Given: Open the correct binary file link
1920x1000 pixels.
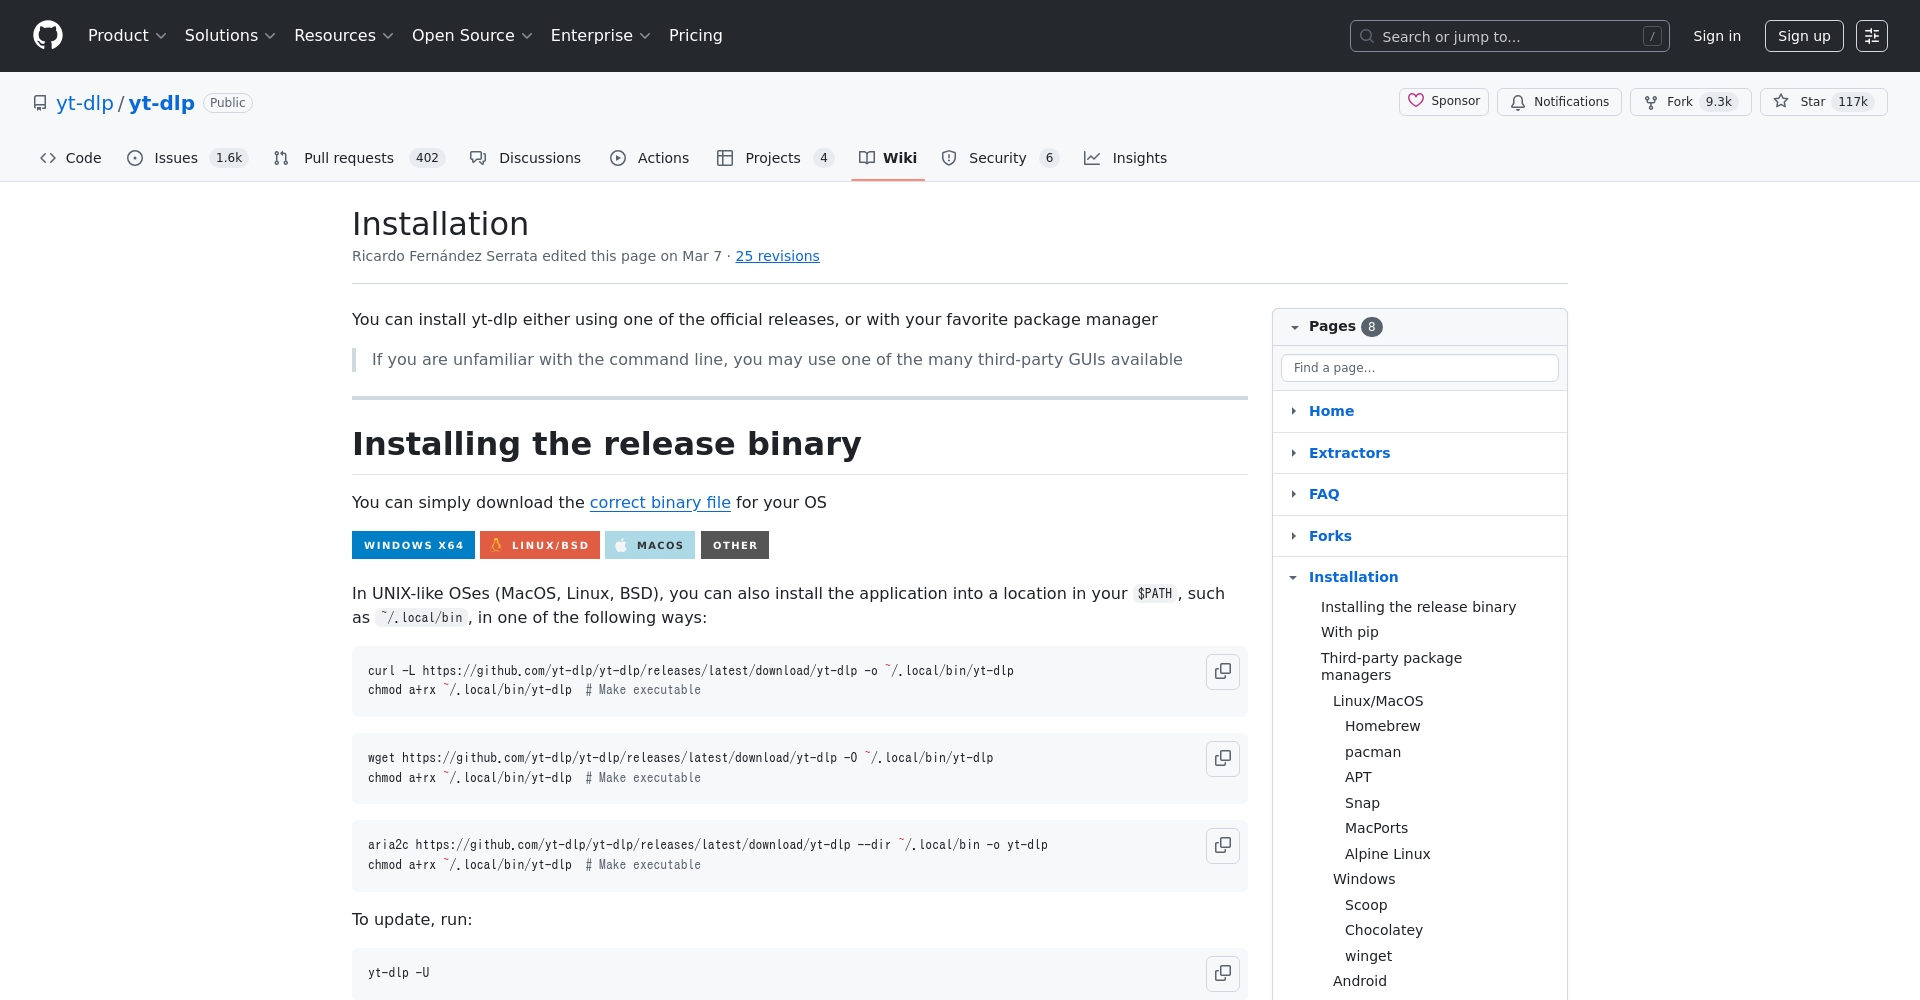Looking at the screenshot, I should 660,503.
